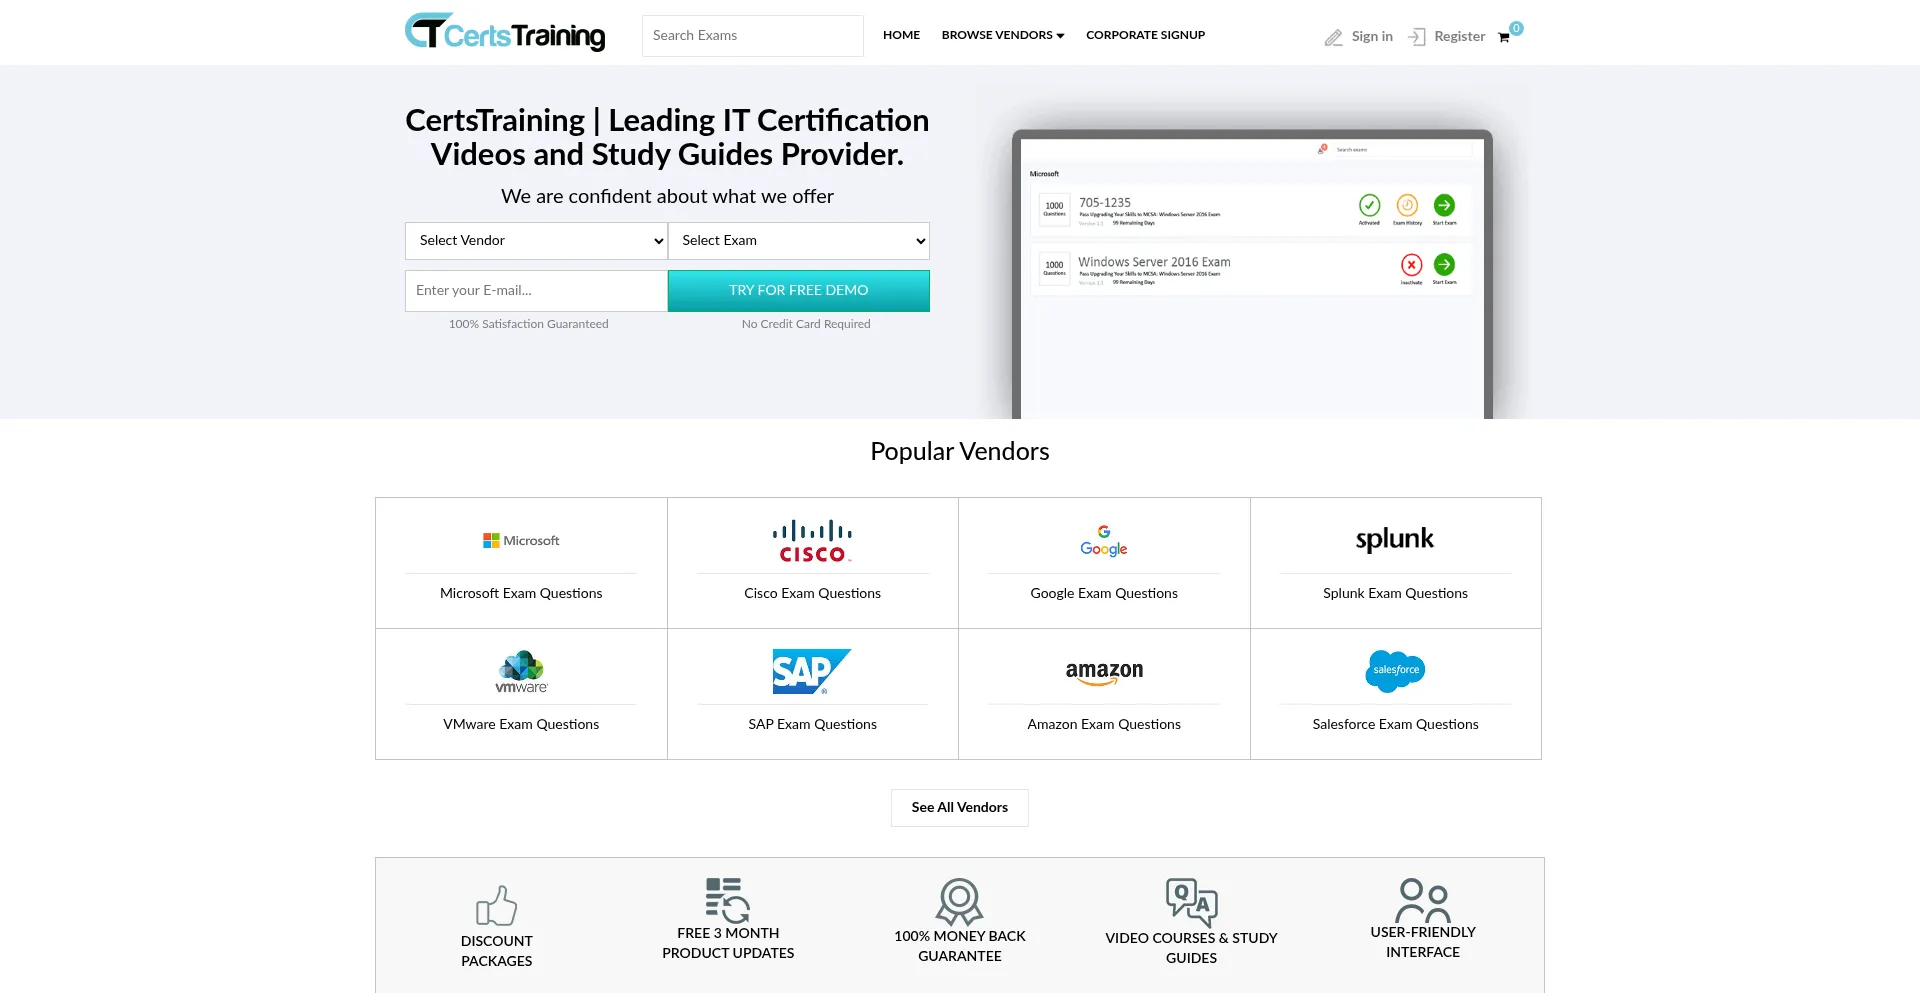Click the Money Back Guarantee badge icon
Image resolution: width=1920 pixels, height=993 pixels.
(x=959, y=901)
